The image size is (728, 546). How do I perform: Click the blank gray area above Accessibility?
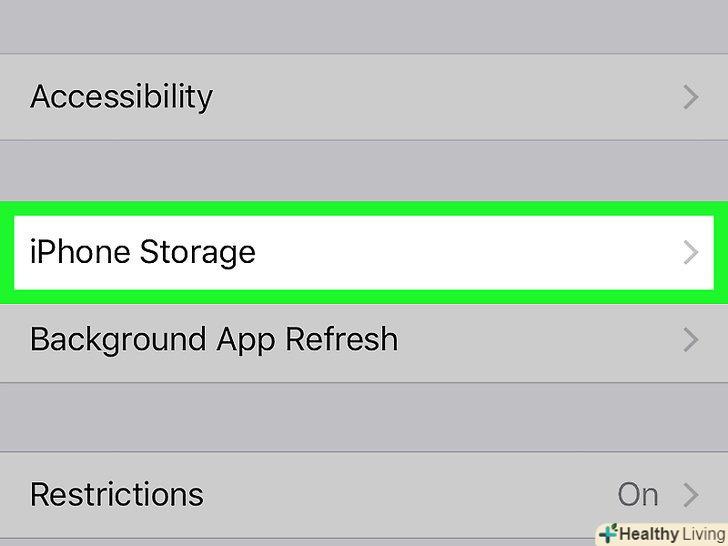click(364, 25)
